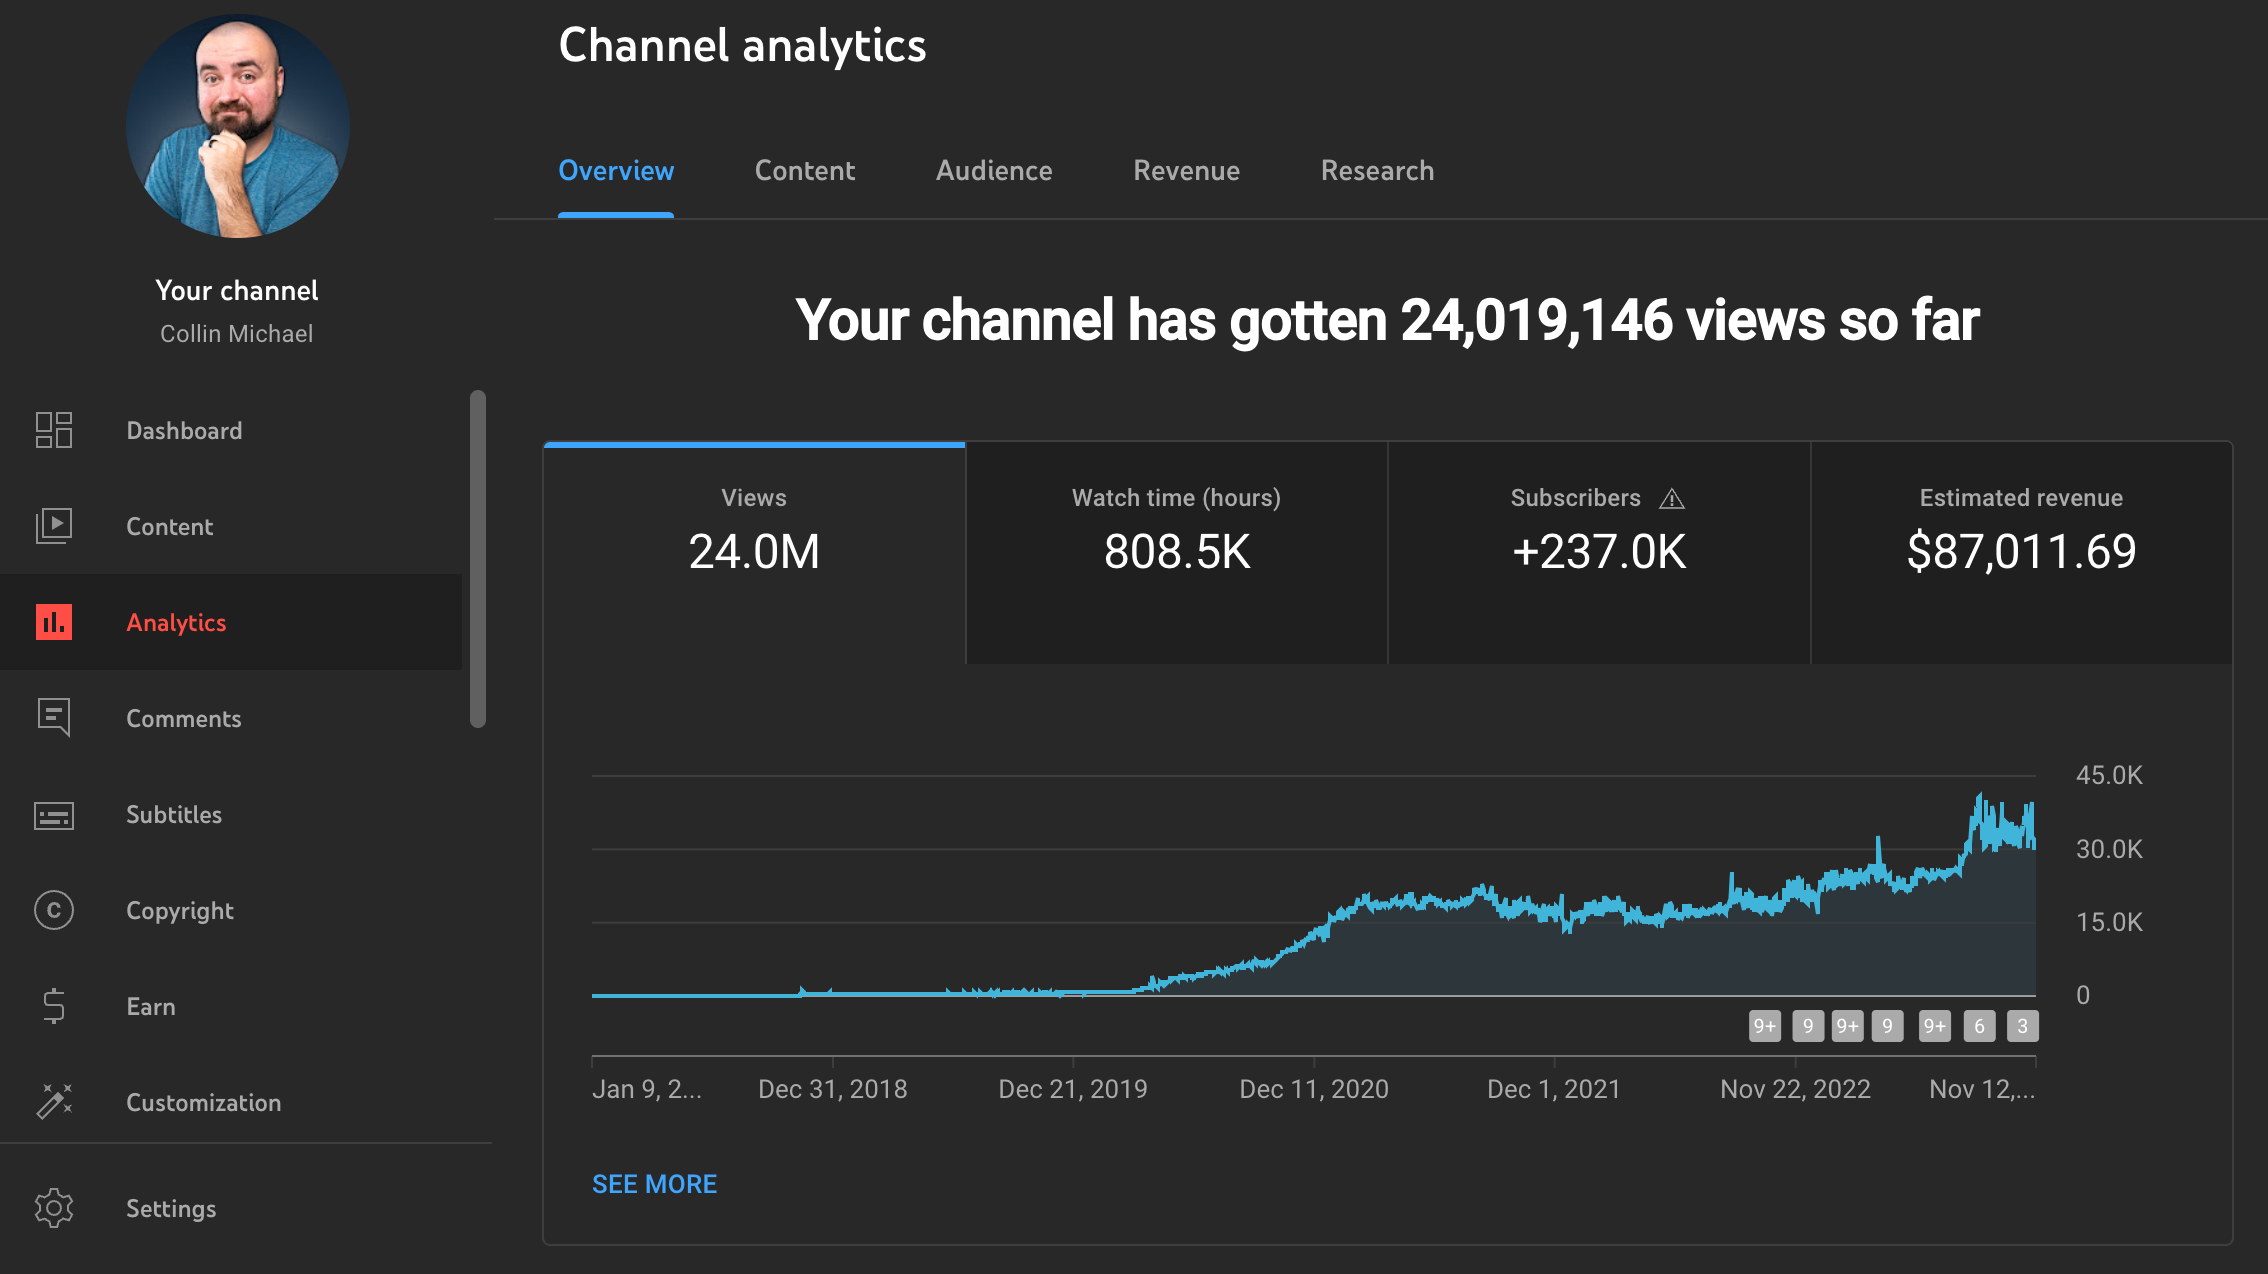The width and height of the screenshot is (2268, 1274).
Task: Open Customization with the magic wand icon
Action: tap(54, 1101)
